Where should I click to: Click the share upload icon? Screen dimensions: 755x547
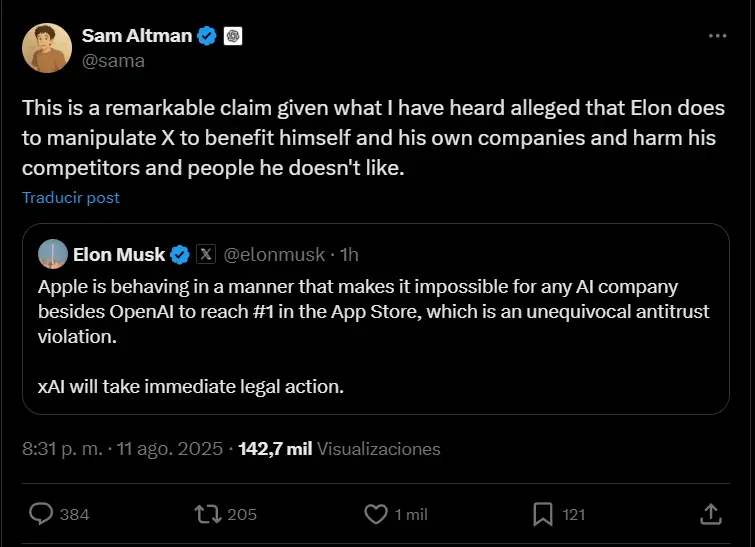(x=711, y=513)
